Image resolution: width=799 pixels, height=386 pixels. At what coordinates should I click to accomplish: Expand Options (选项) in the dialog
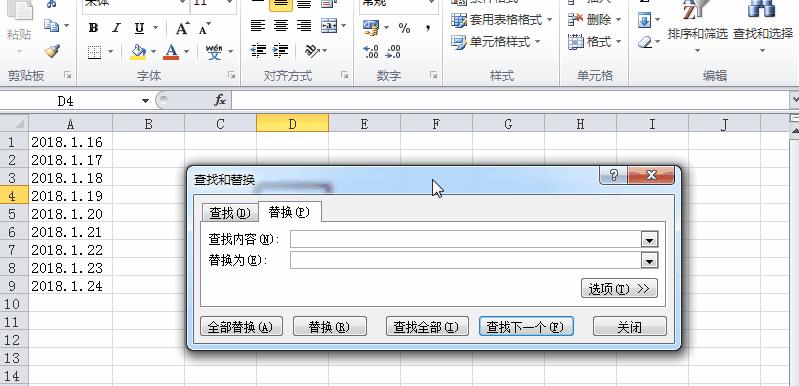point(619,289)
